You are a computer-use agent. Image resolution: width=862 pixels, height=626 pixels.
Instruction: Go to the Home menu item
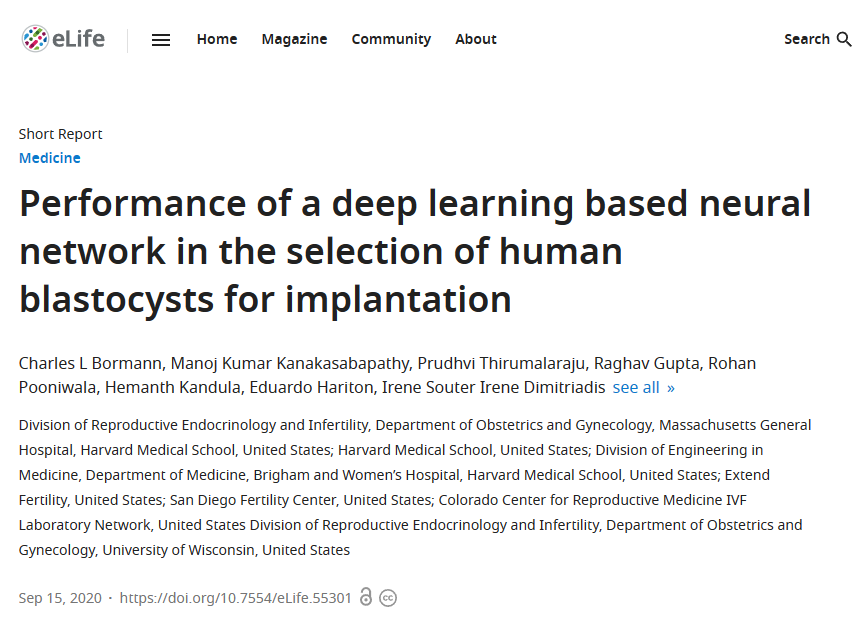pyautogui.click(x=217, y=39)
